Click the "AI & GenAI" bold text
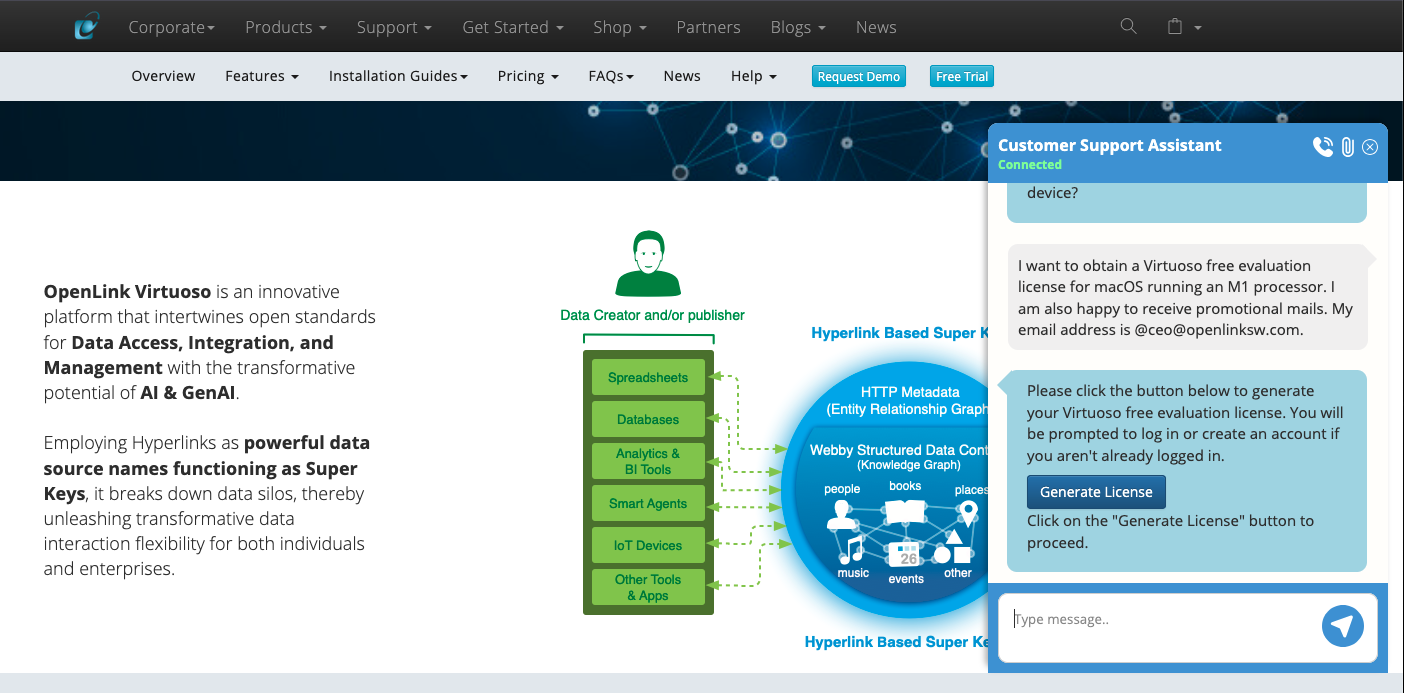The image size is (1404, 693). (187, 393)
